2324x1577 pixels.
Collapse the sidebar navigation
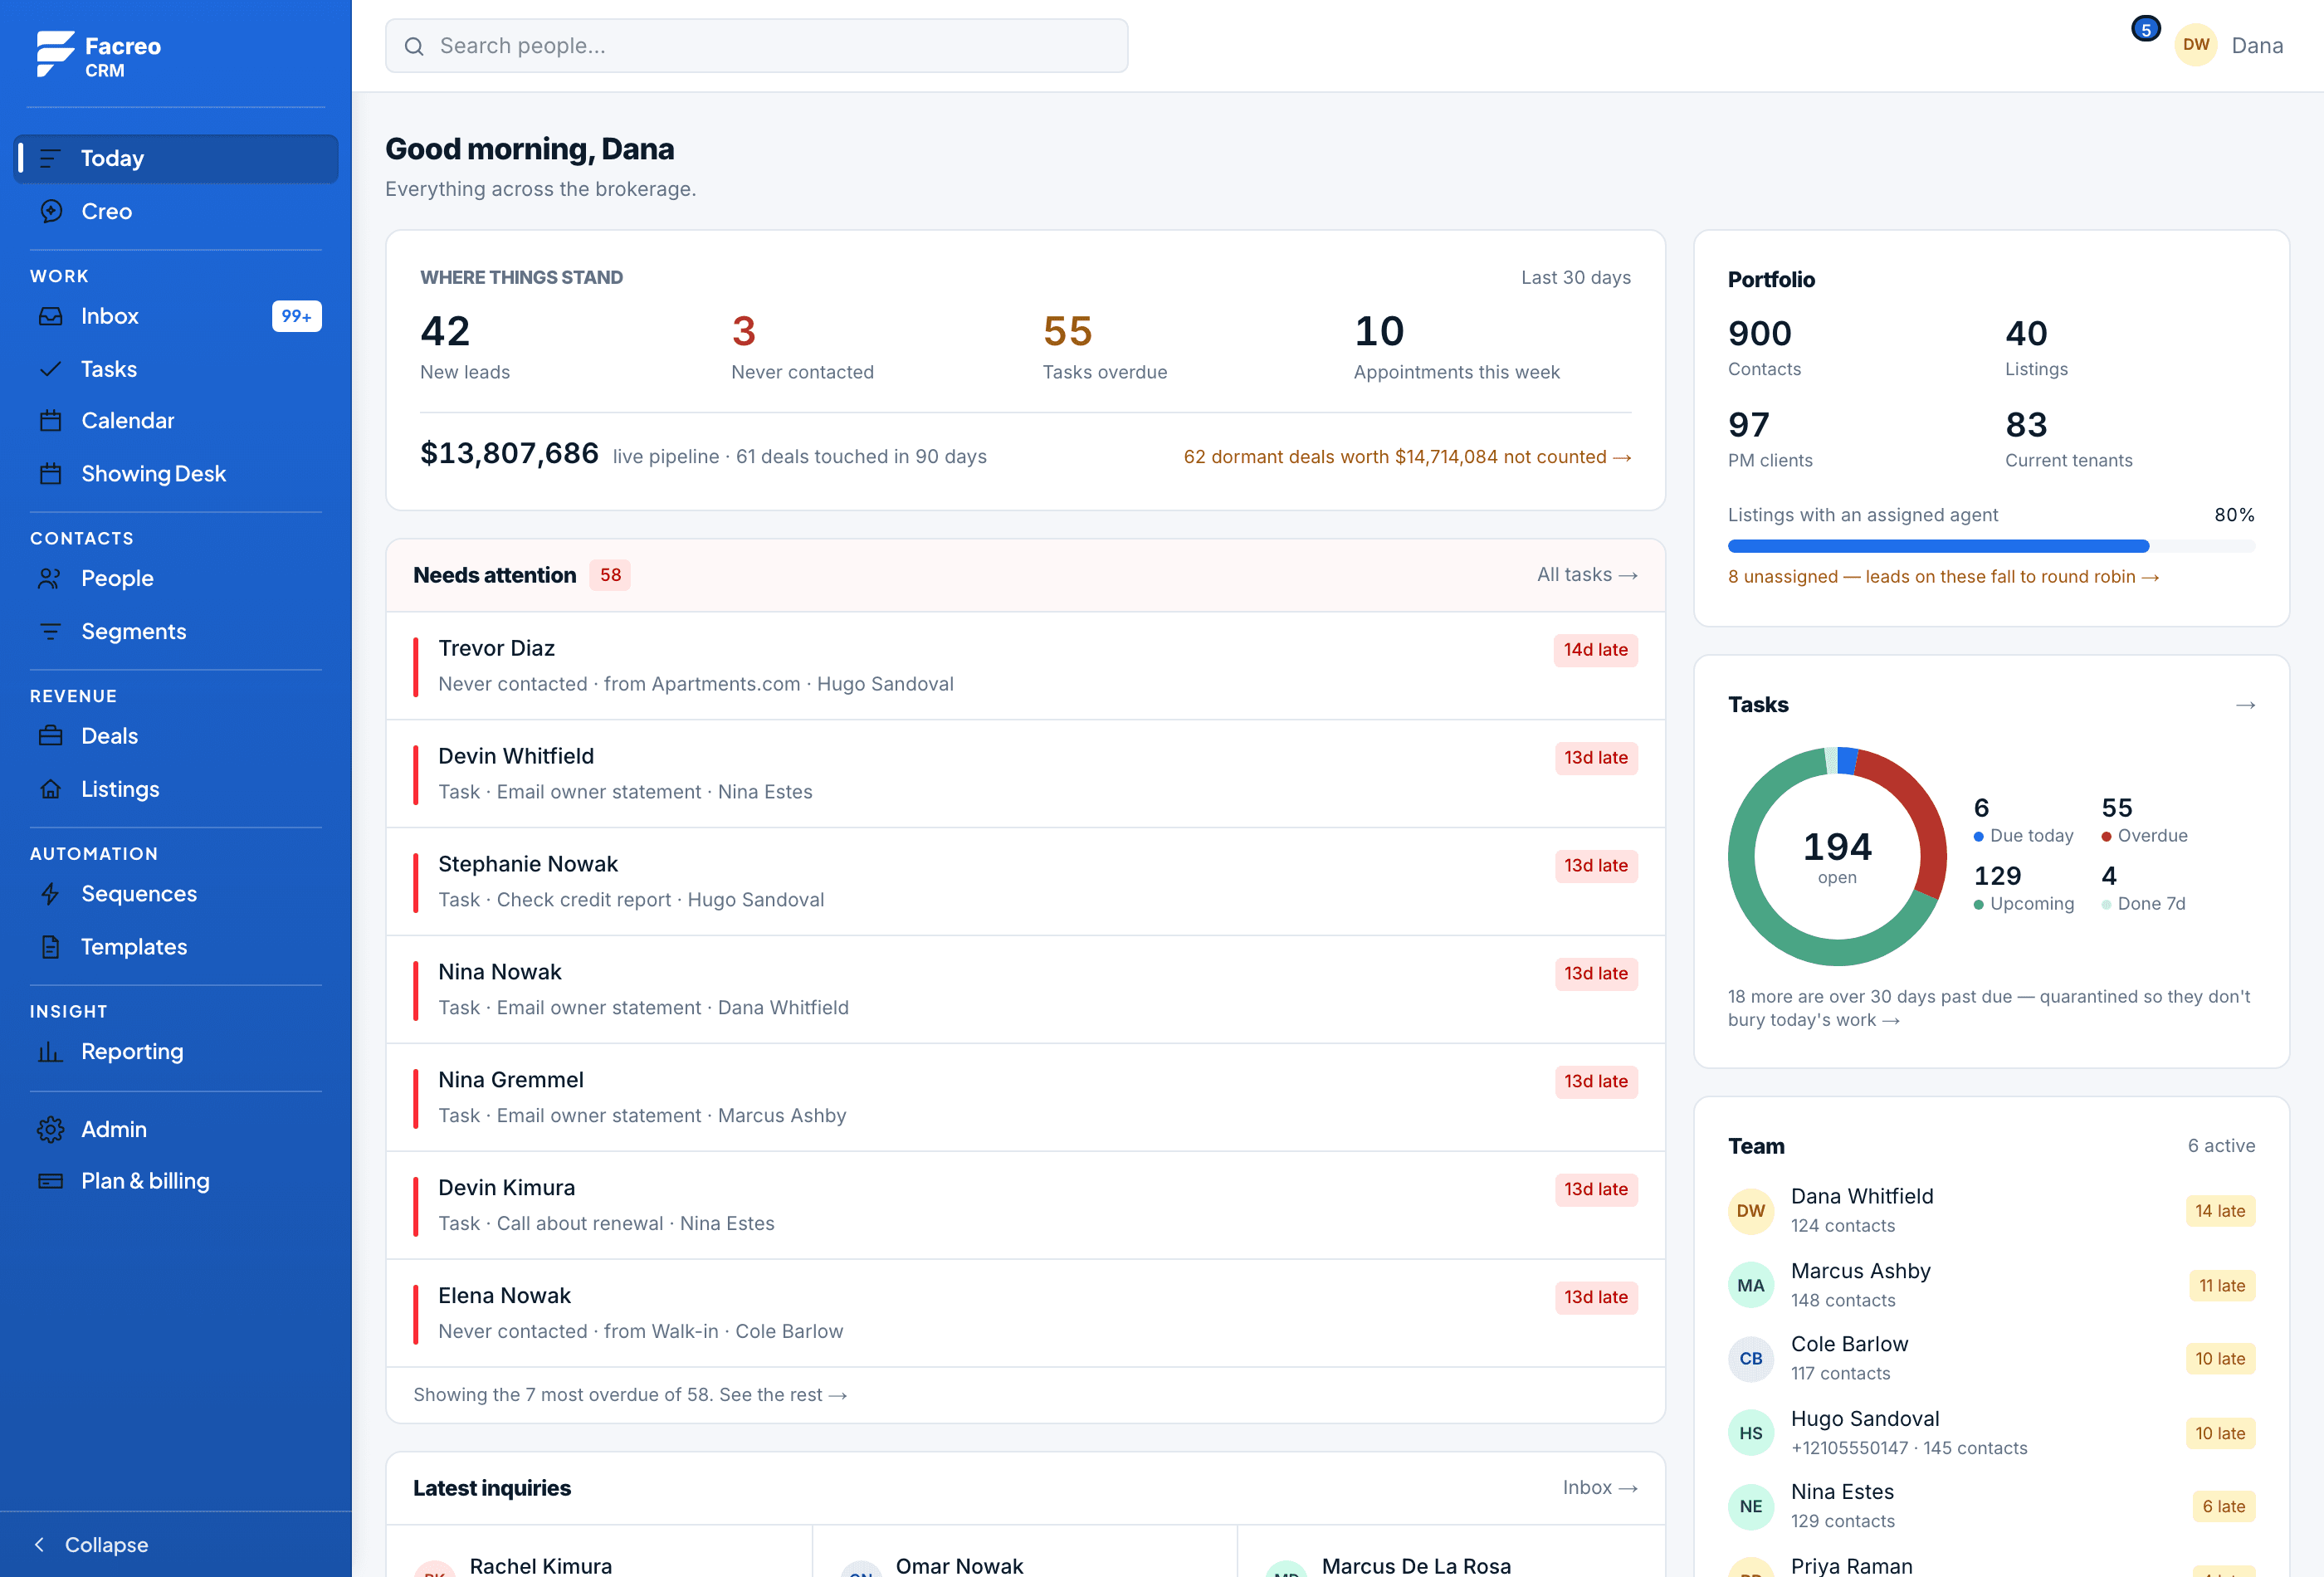[92, 1545]
